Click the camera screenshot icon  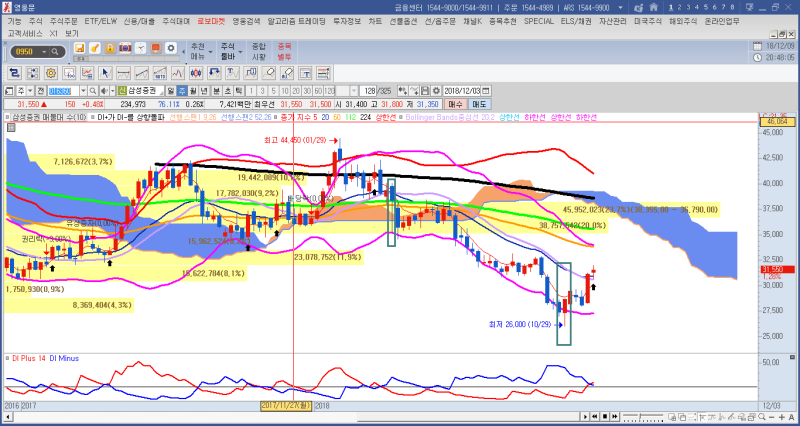coord(126,48)
